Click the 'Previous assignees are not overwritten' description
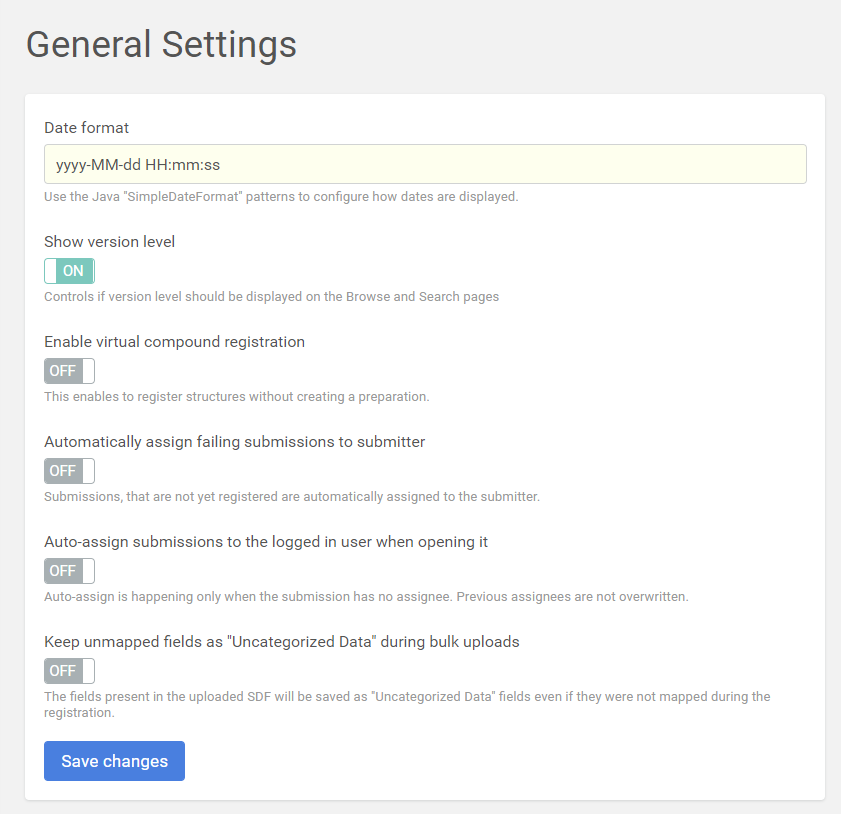Viewport: 841px width, 814px height. point(366,597)
